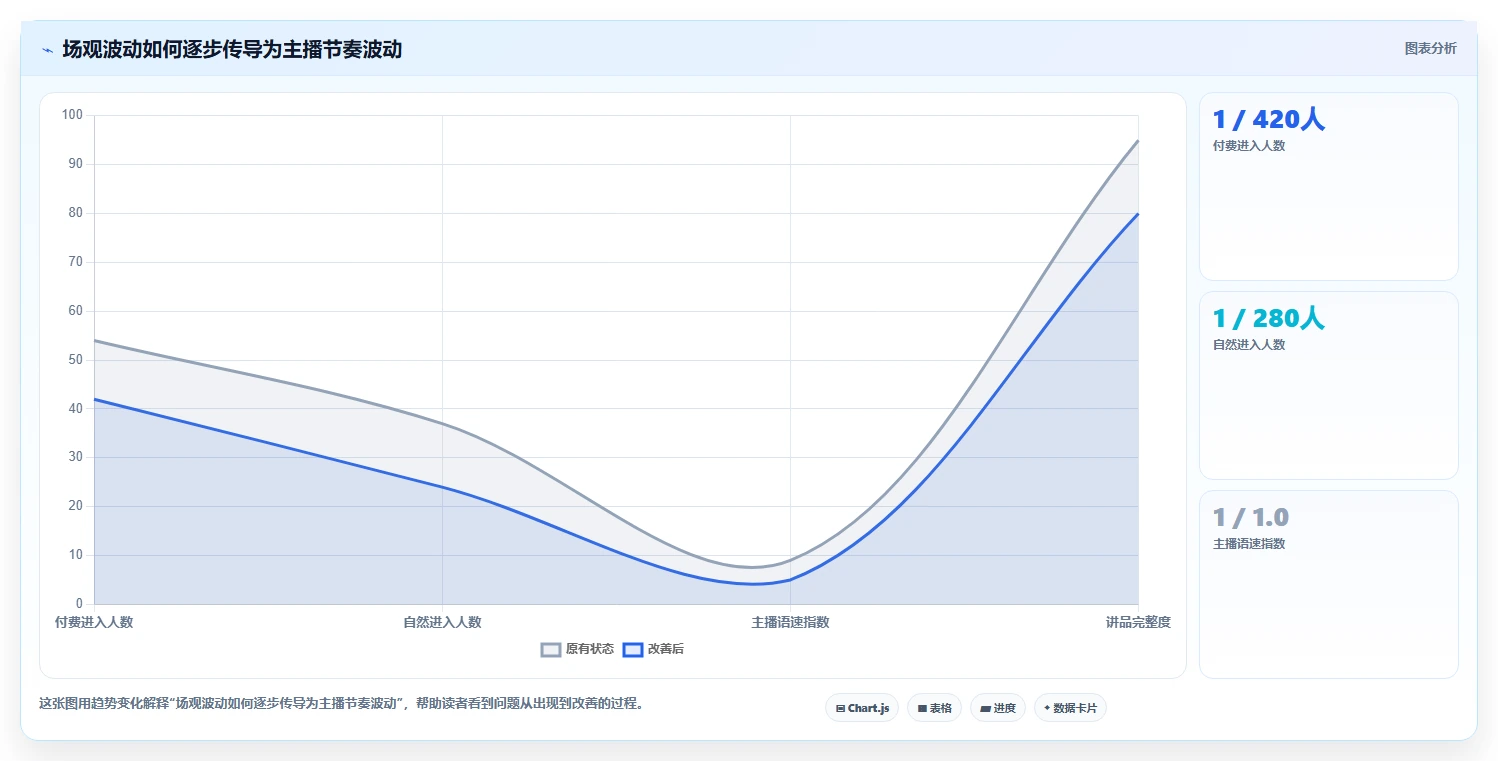Click the 主播语速指数 caption in third card
The image size is (1498, 761).
[x=1249, y=543]
